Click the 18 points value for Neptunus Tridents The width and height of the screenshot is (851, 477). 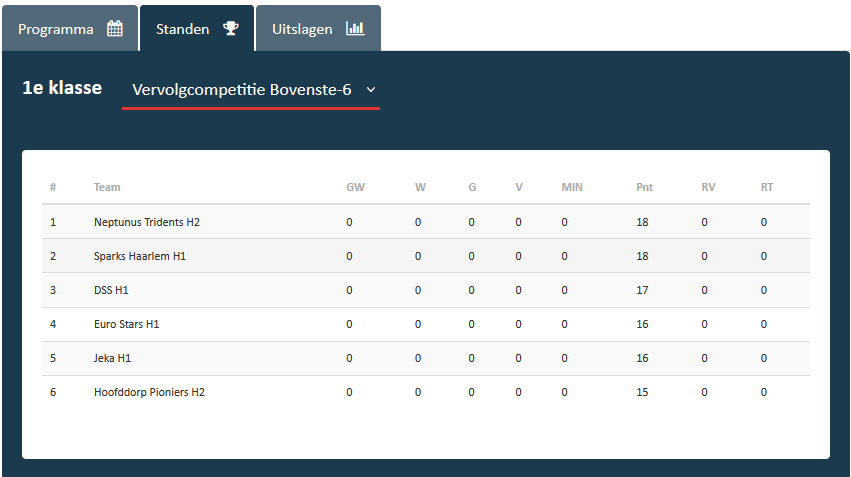pyautogui.click(x=642, y=222)
